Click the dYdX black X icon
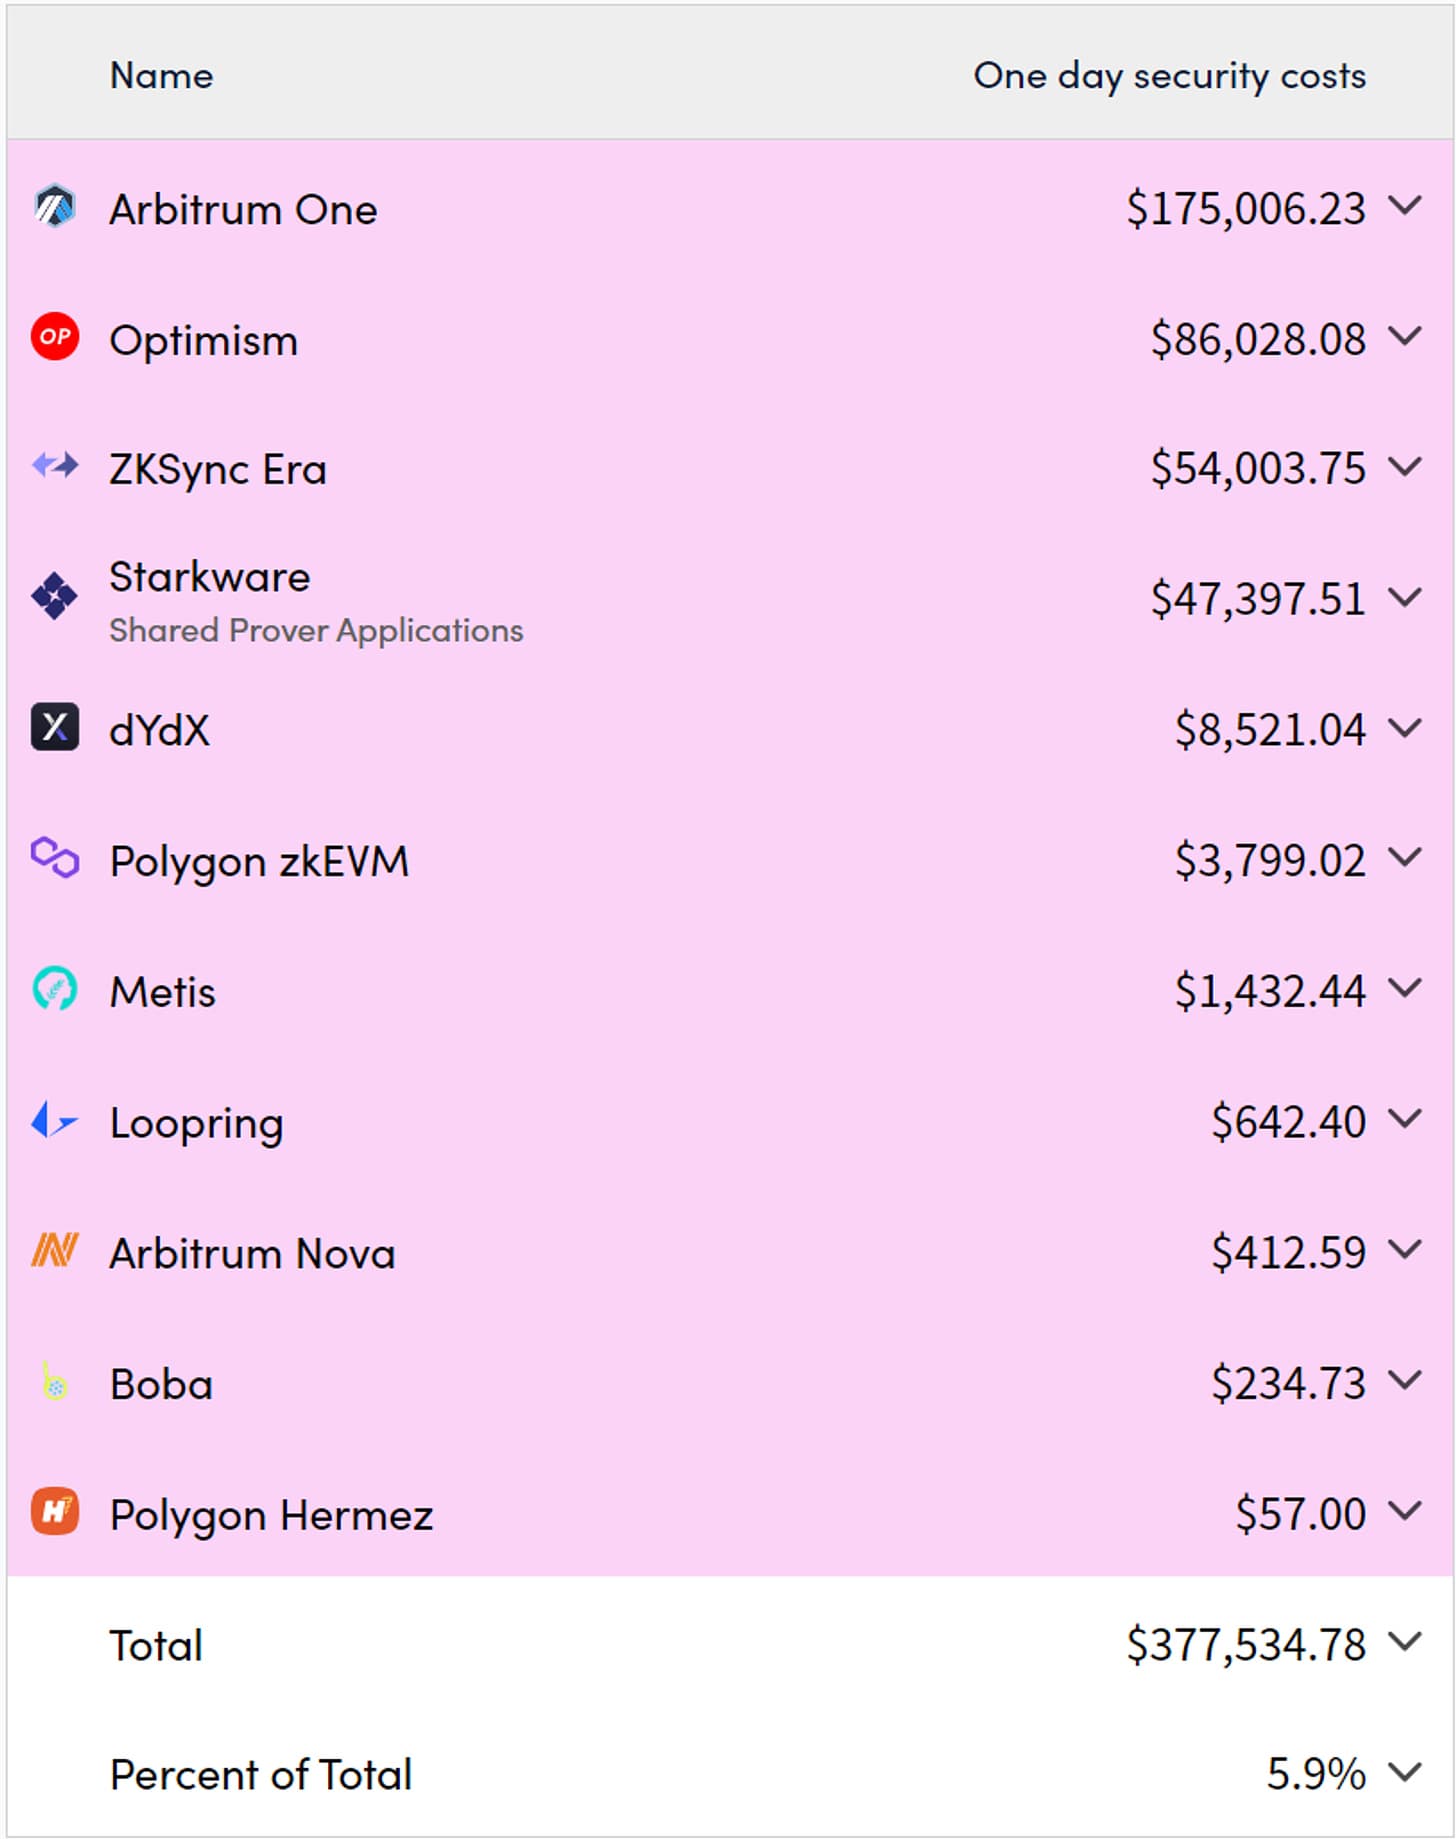Viewport: 1456px width, 1839px height. 55,727
